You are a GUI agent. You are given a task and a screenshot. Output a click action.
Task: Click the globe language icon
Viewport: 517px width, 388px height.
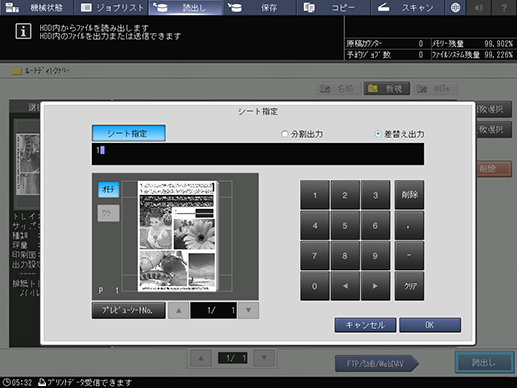pos(455,7)
